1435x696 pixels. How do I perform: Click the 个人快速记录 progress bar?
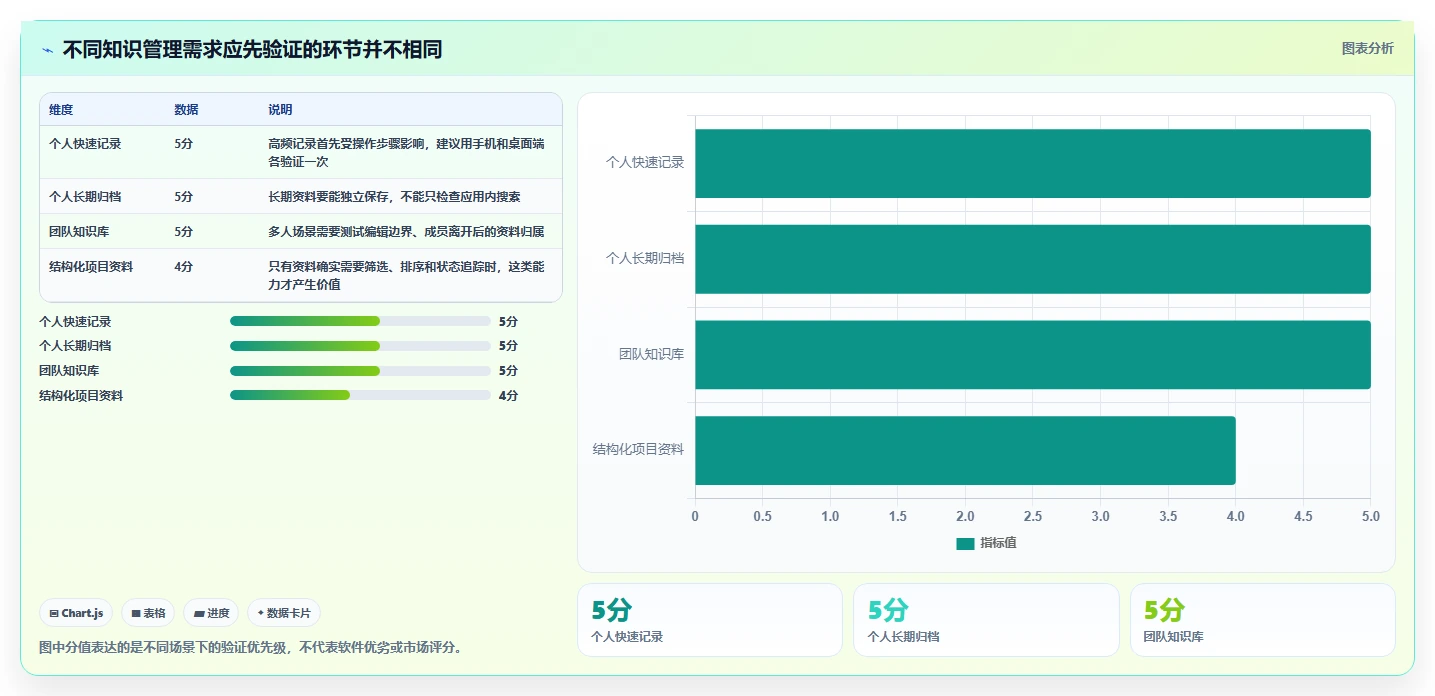(360, 321)
